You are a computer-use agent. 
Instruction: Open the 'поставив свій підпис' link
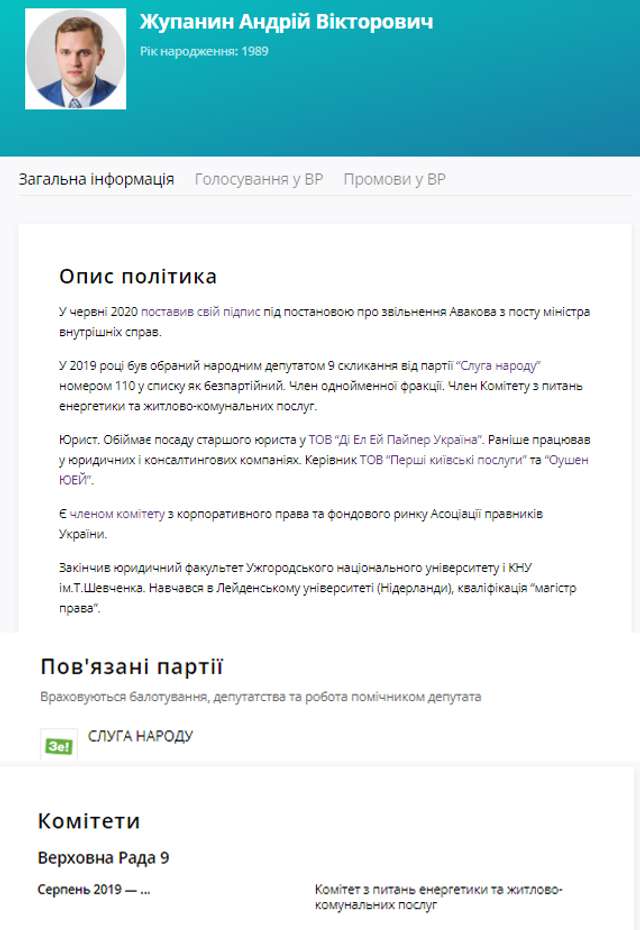point(201,312)
